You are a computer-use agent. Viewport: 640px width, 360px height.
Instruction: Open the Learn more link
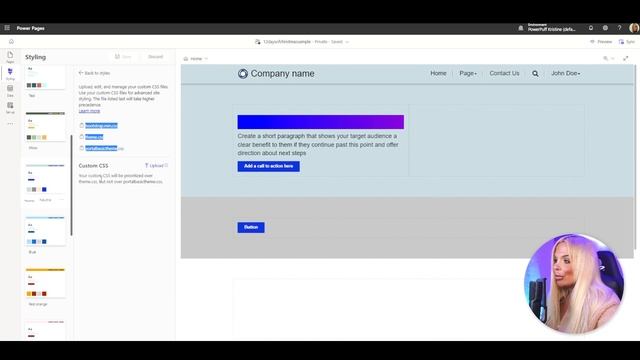tap(89, 111)
